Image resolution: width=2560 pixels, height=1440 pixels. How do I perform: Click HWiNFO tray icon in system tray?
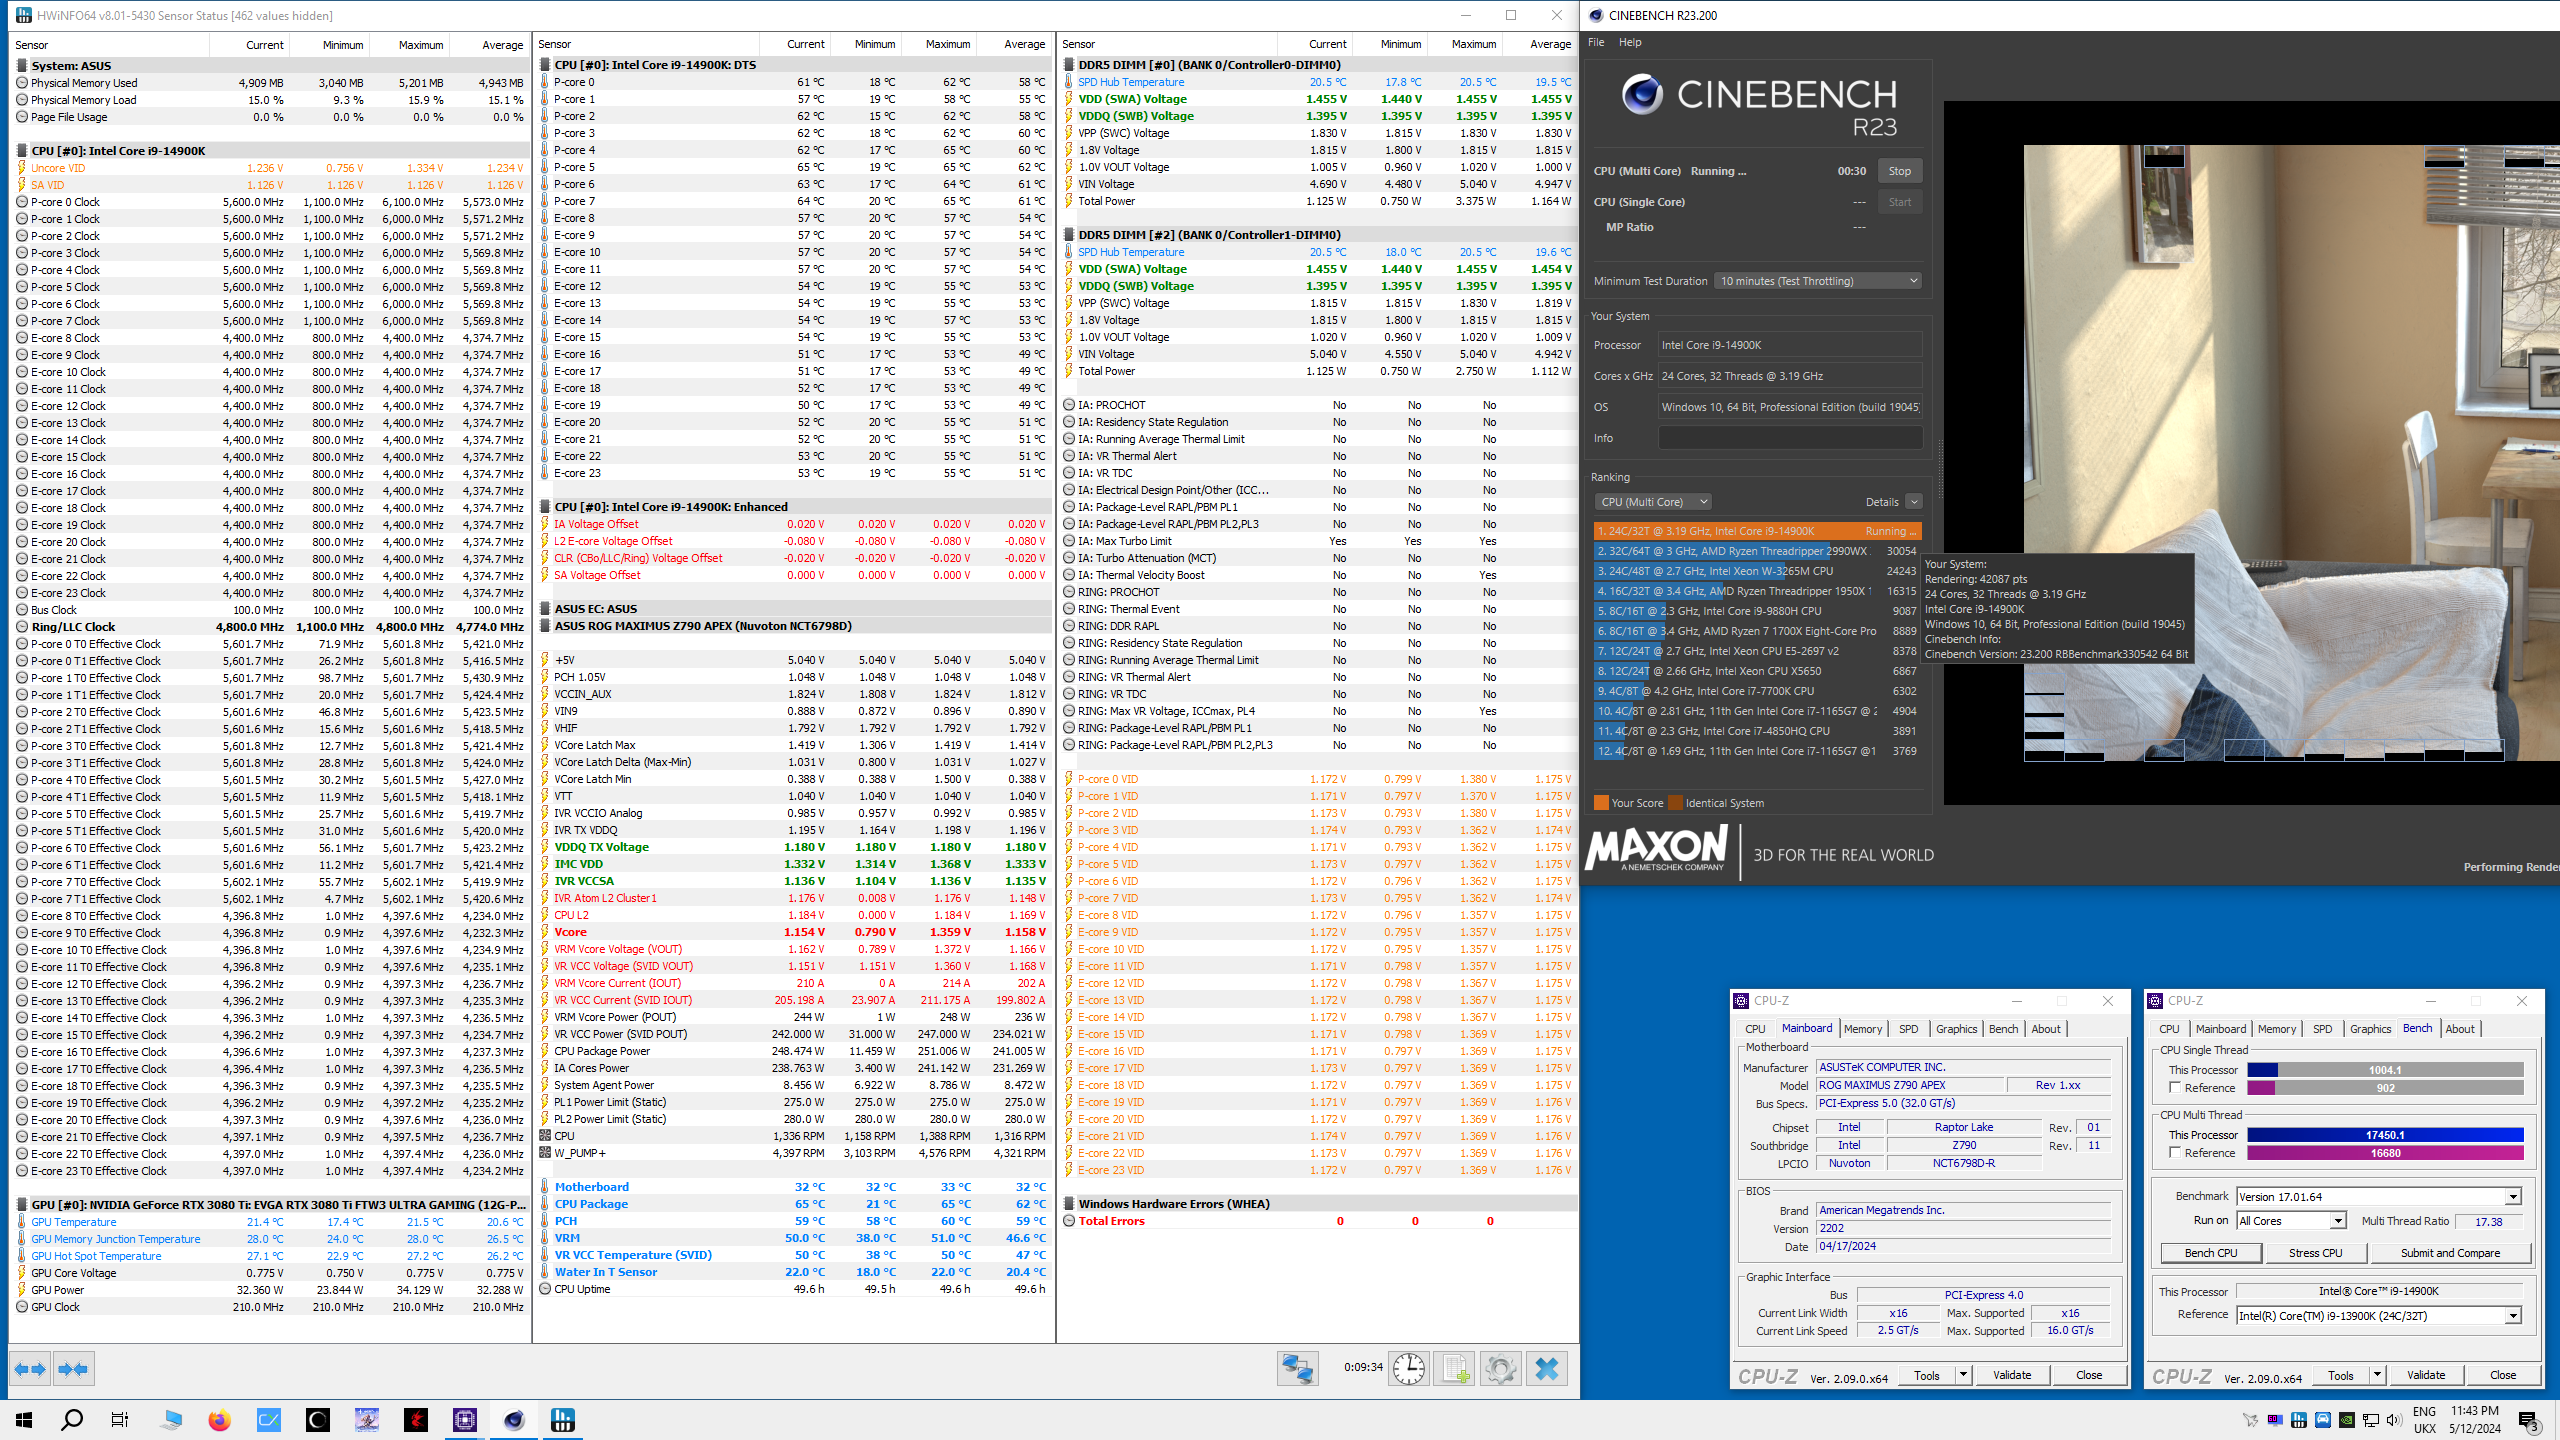(x=2299, y=1420)
